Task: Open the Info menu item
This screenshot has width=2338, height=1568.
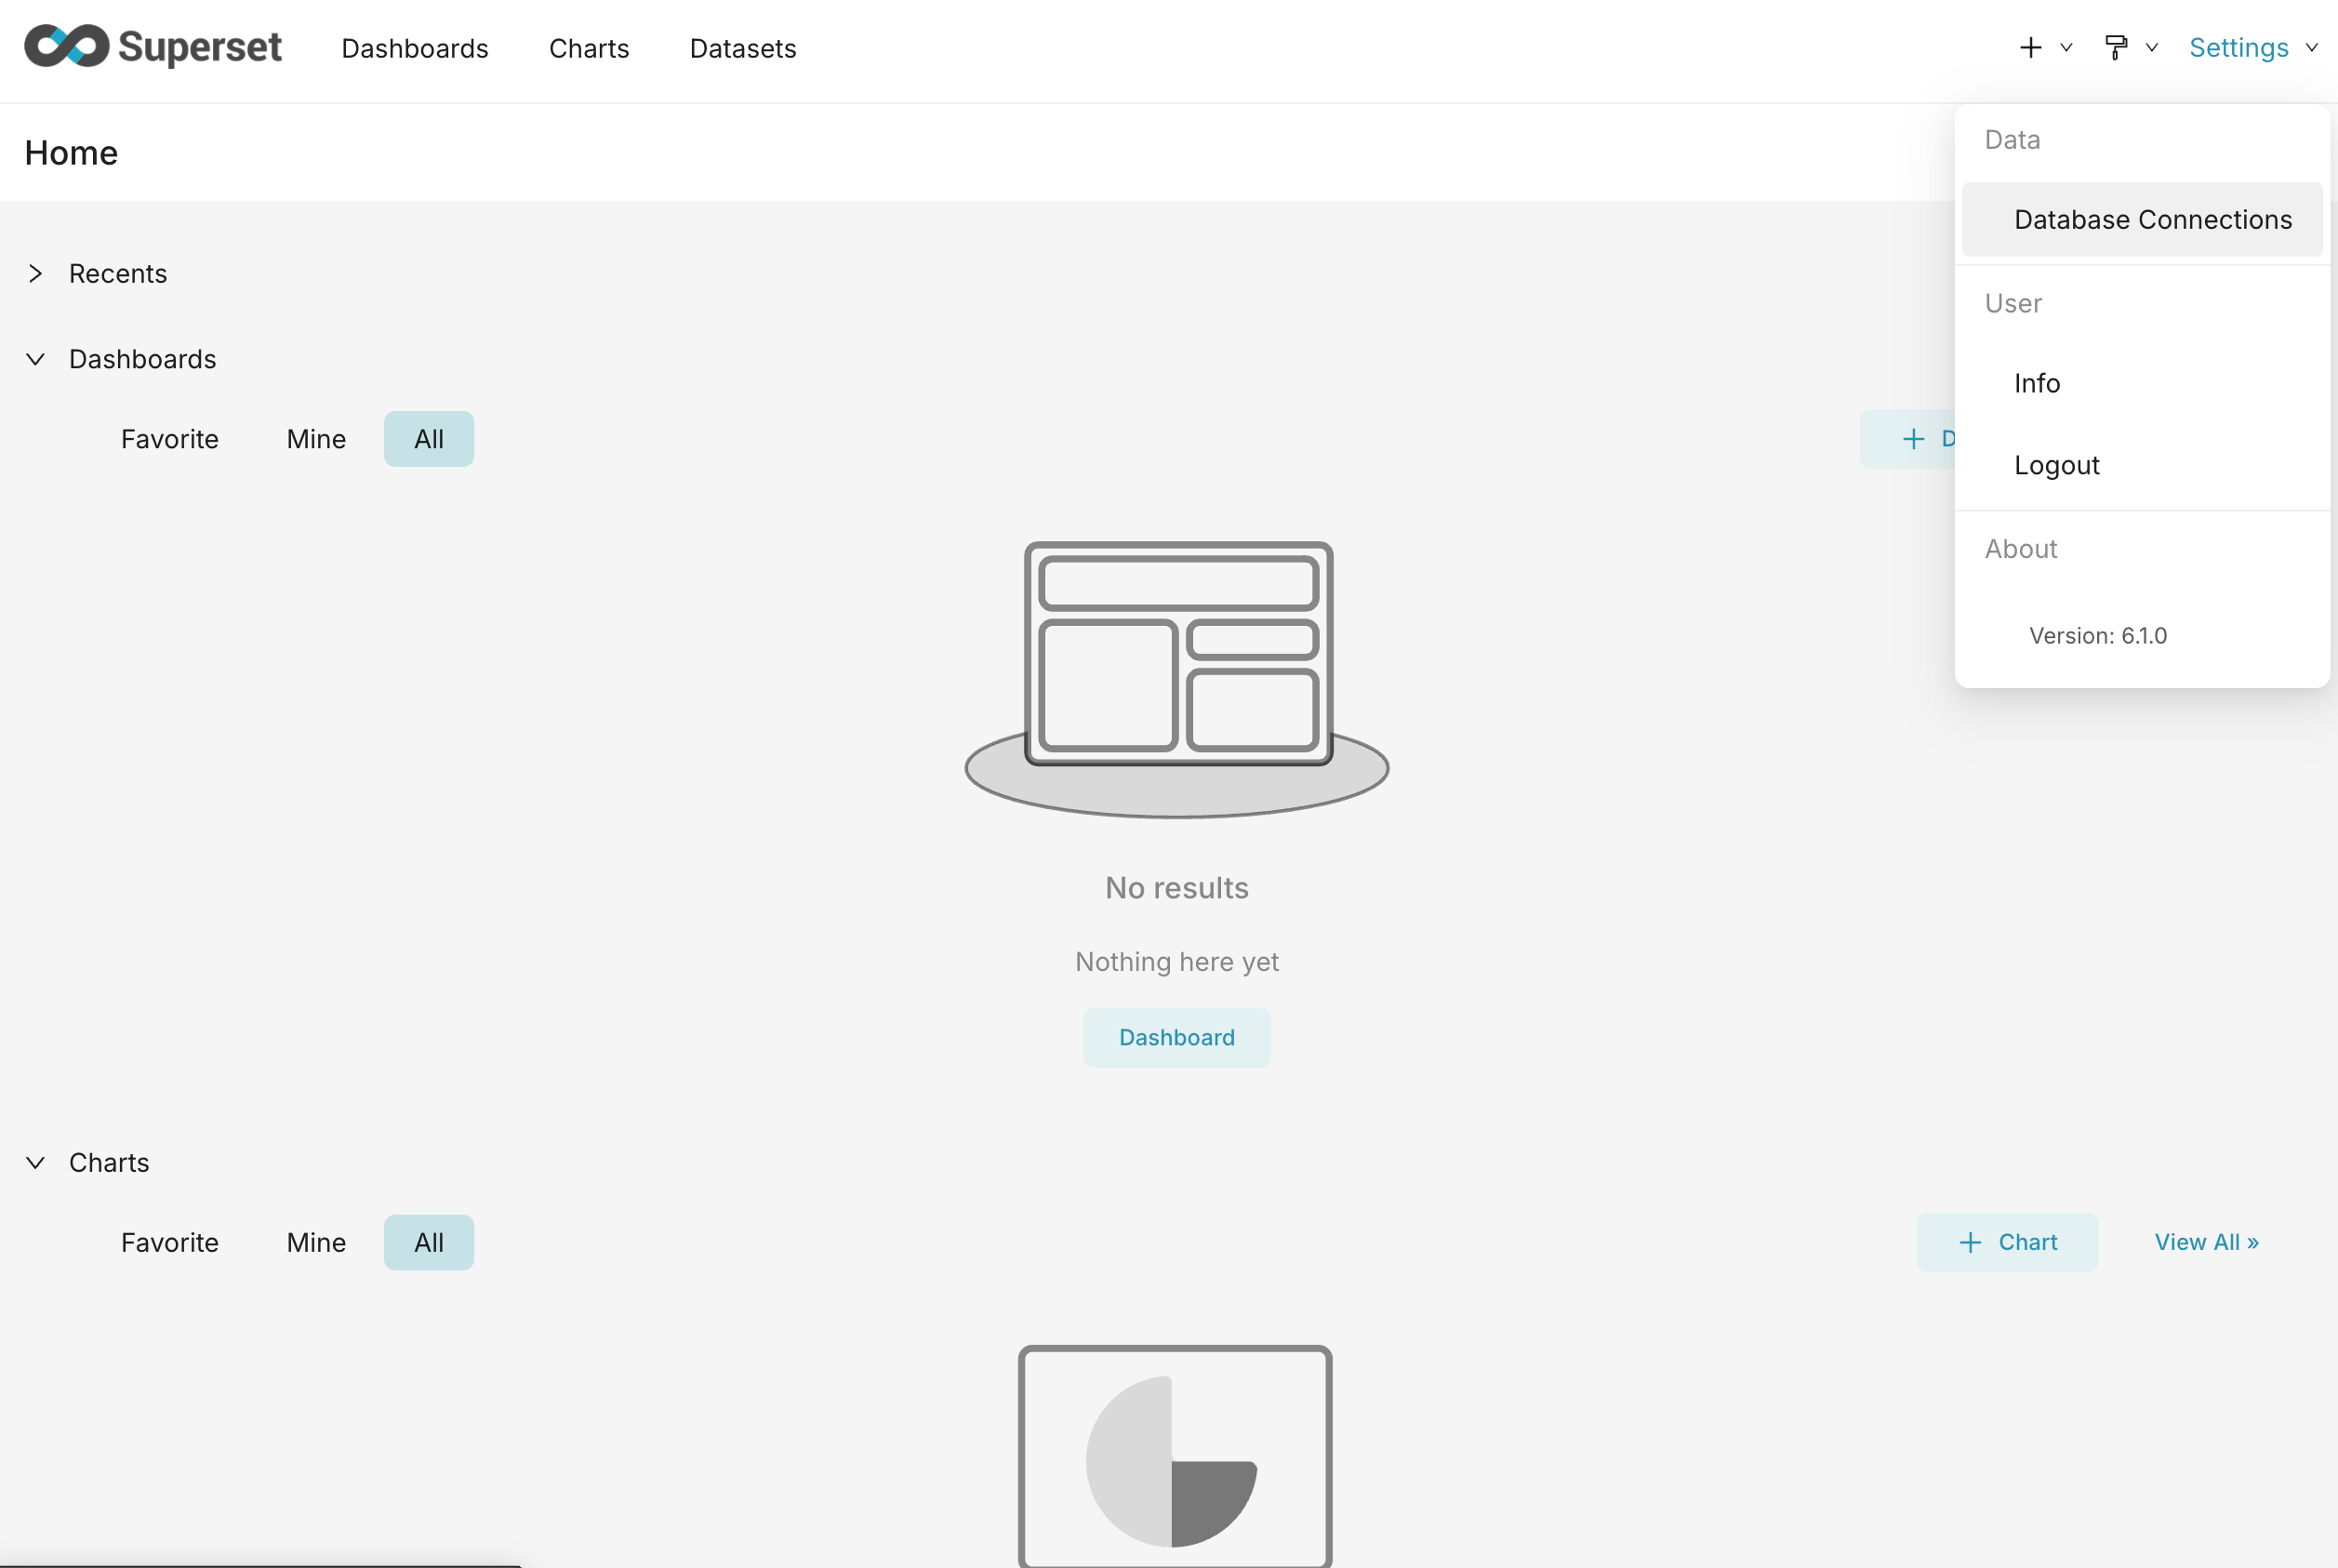Action: tap(2141, 383)
